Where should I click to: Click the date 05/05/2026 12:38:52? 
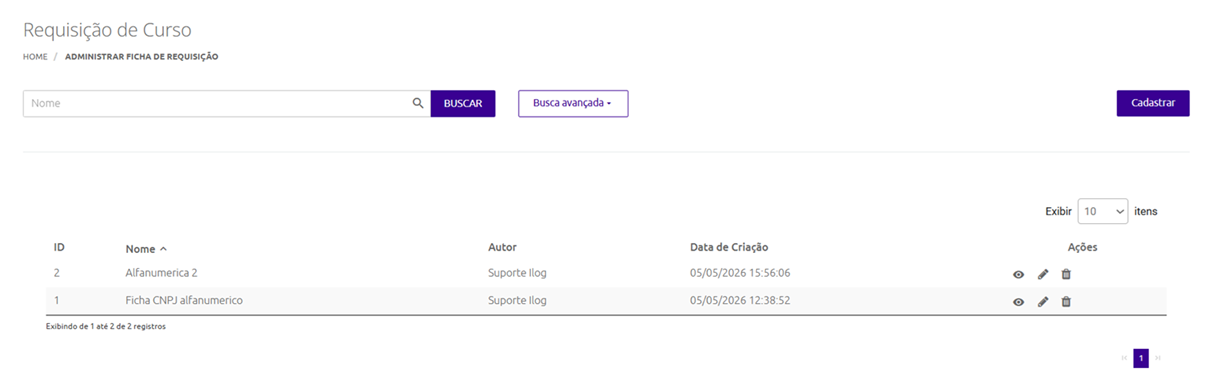(x=740, y=300)
